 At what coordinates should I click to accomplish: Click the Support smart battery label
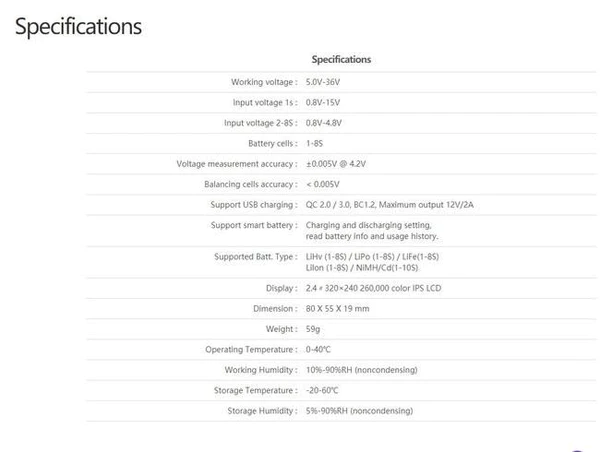pos(253,225)
